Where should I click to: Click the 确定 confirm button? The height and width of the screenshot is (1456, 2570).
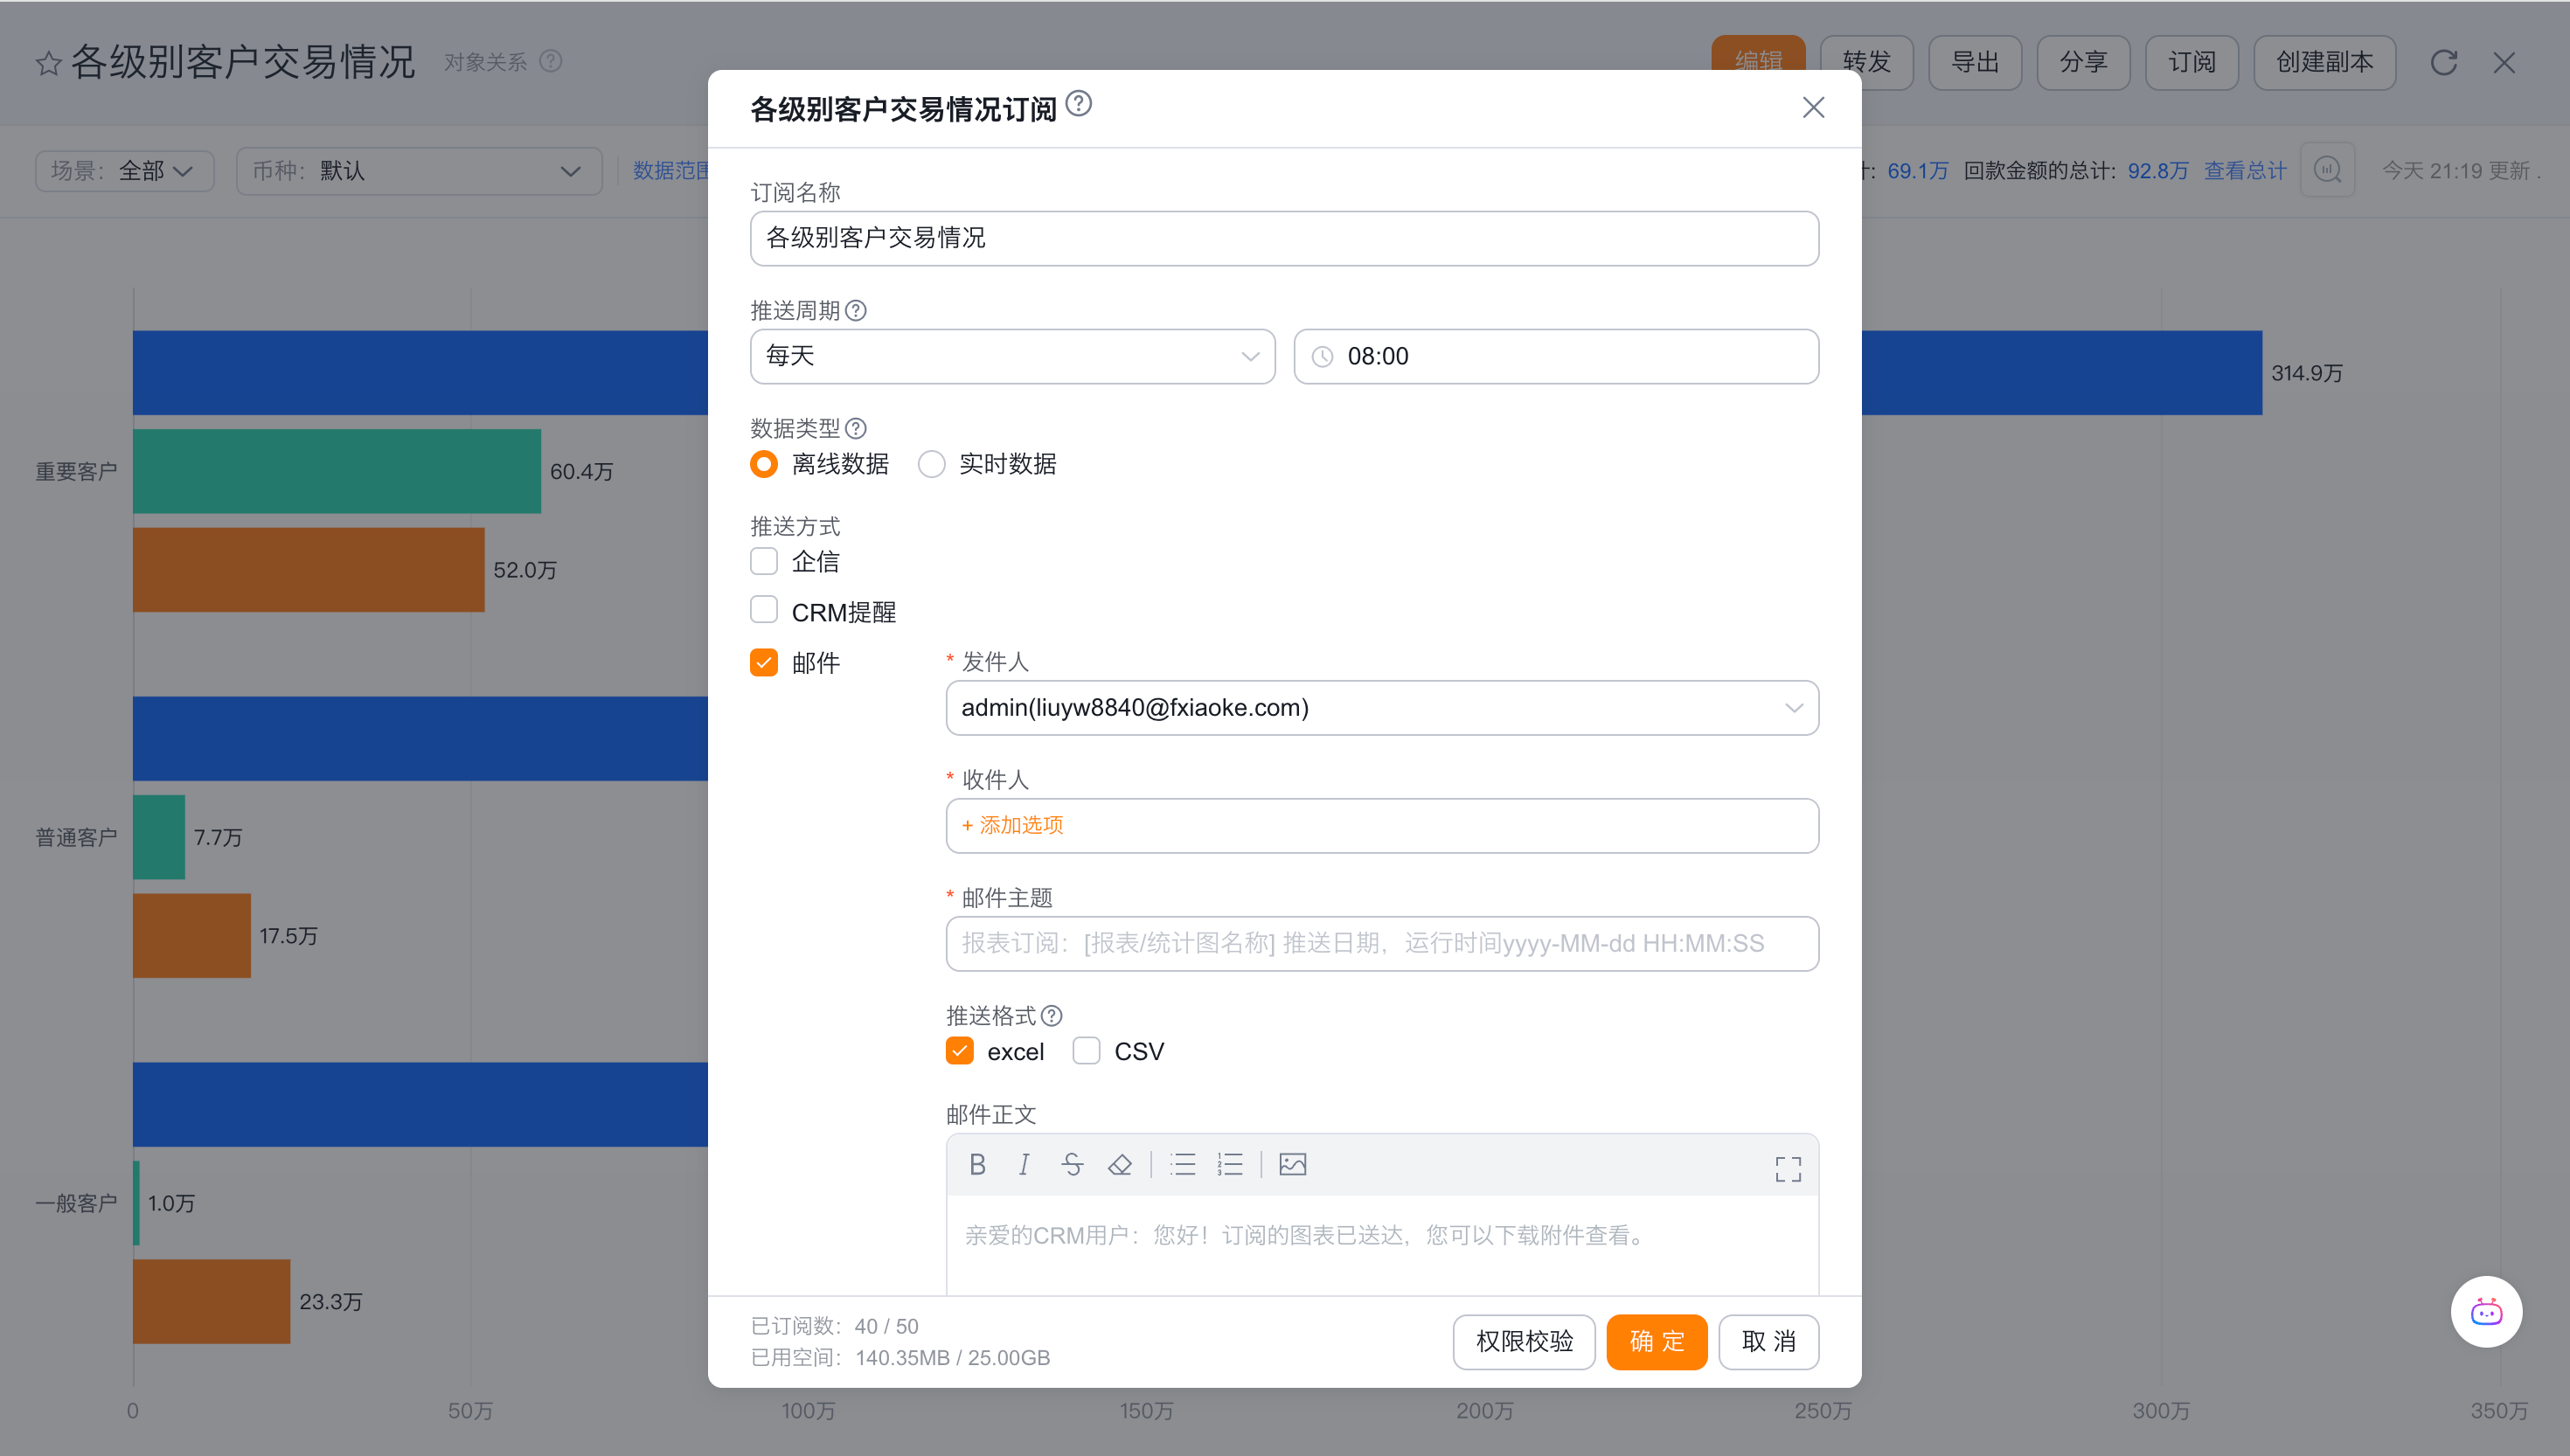pyautogui.click(x=1656, y=1342)
